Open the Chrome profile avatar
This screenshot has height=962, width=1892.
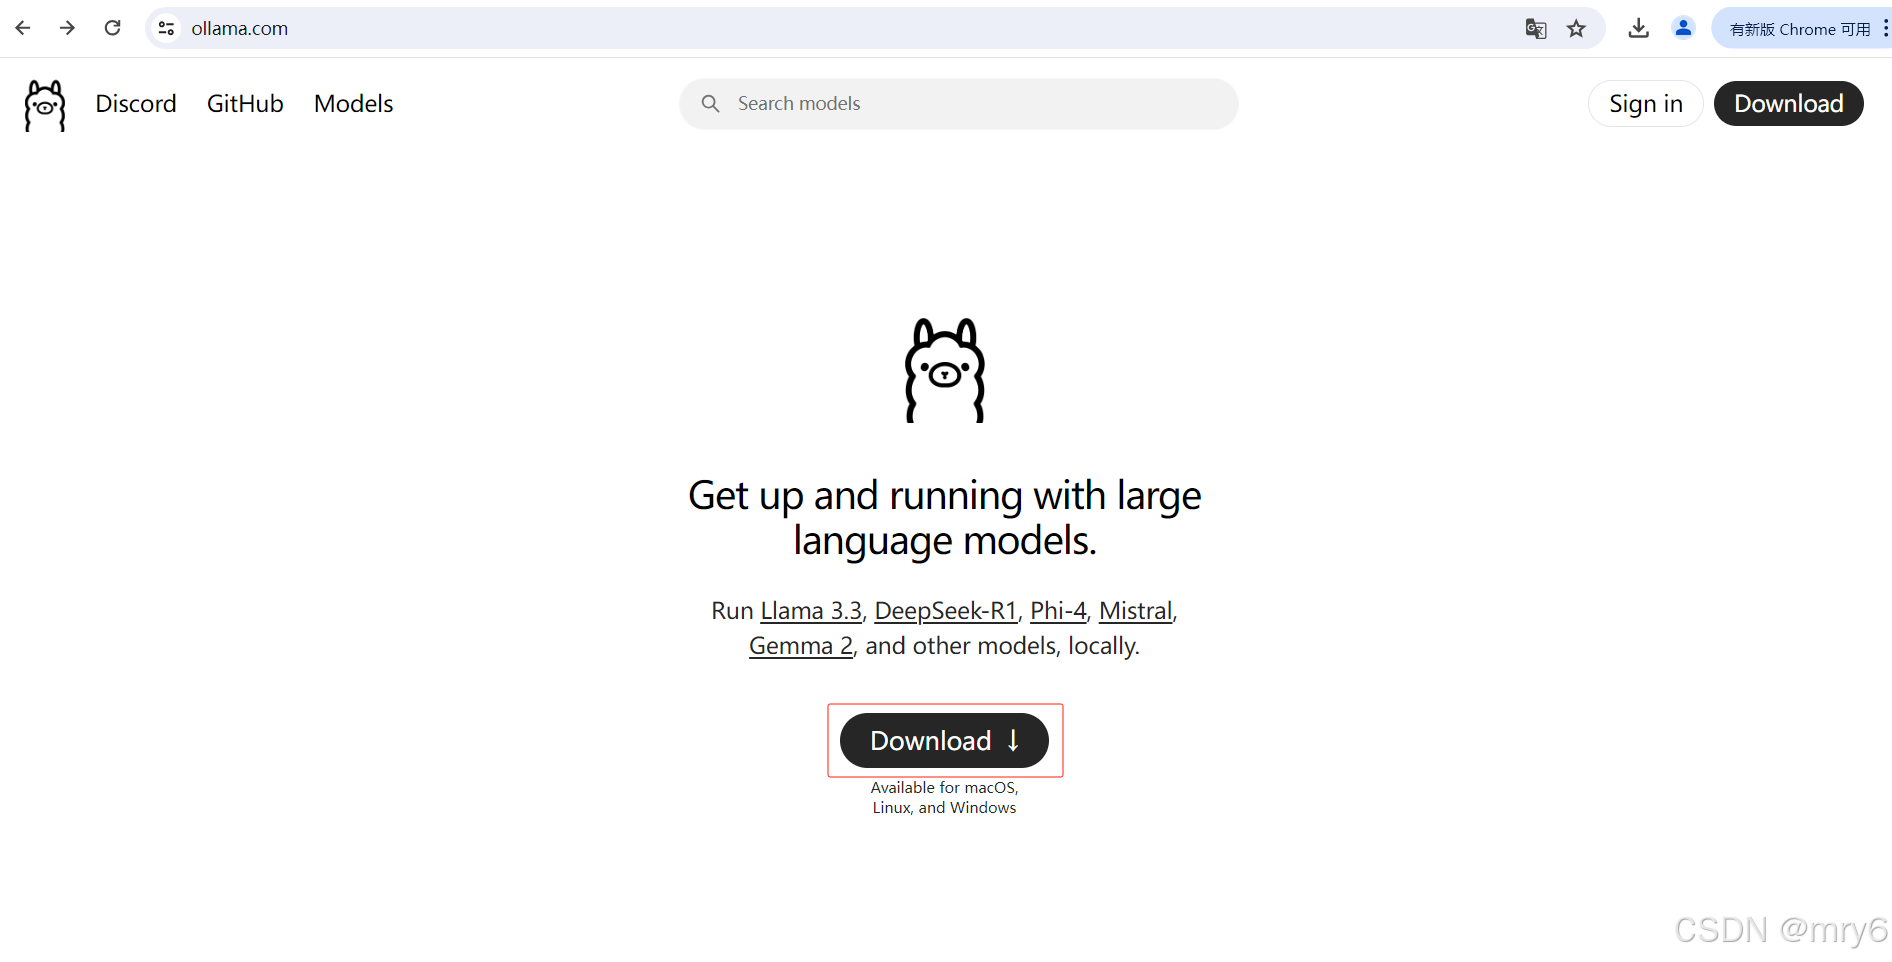click(x=1684, y=28)
